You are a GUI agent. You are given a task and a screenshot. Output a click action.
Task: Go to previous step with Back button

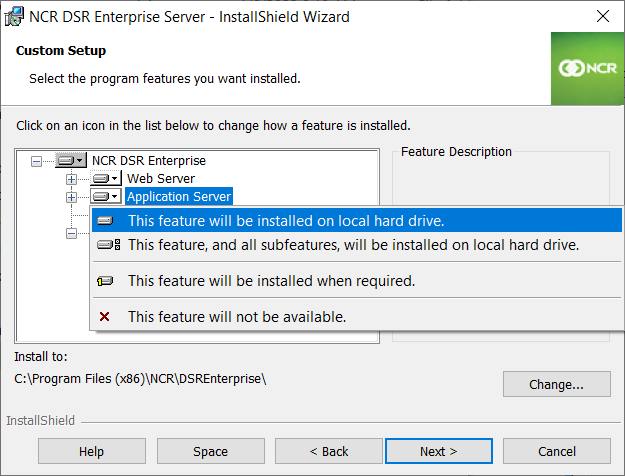click(x=328, y=451)
